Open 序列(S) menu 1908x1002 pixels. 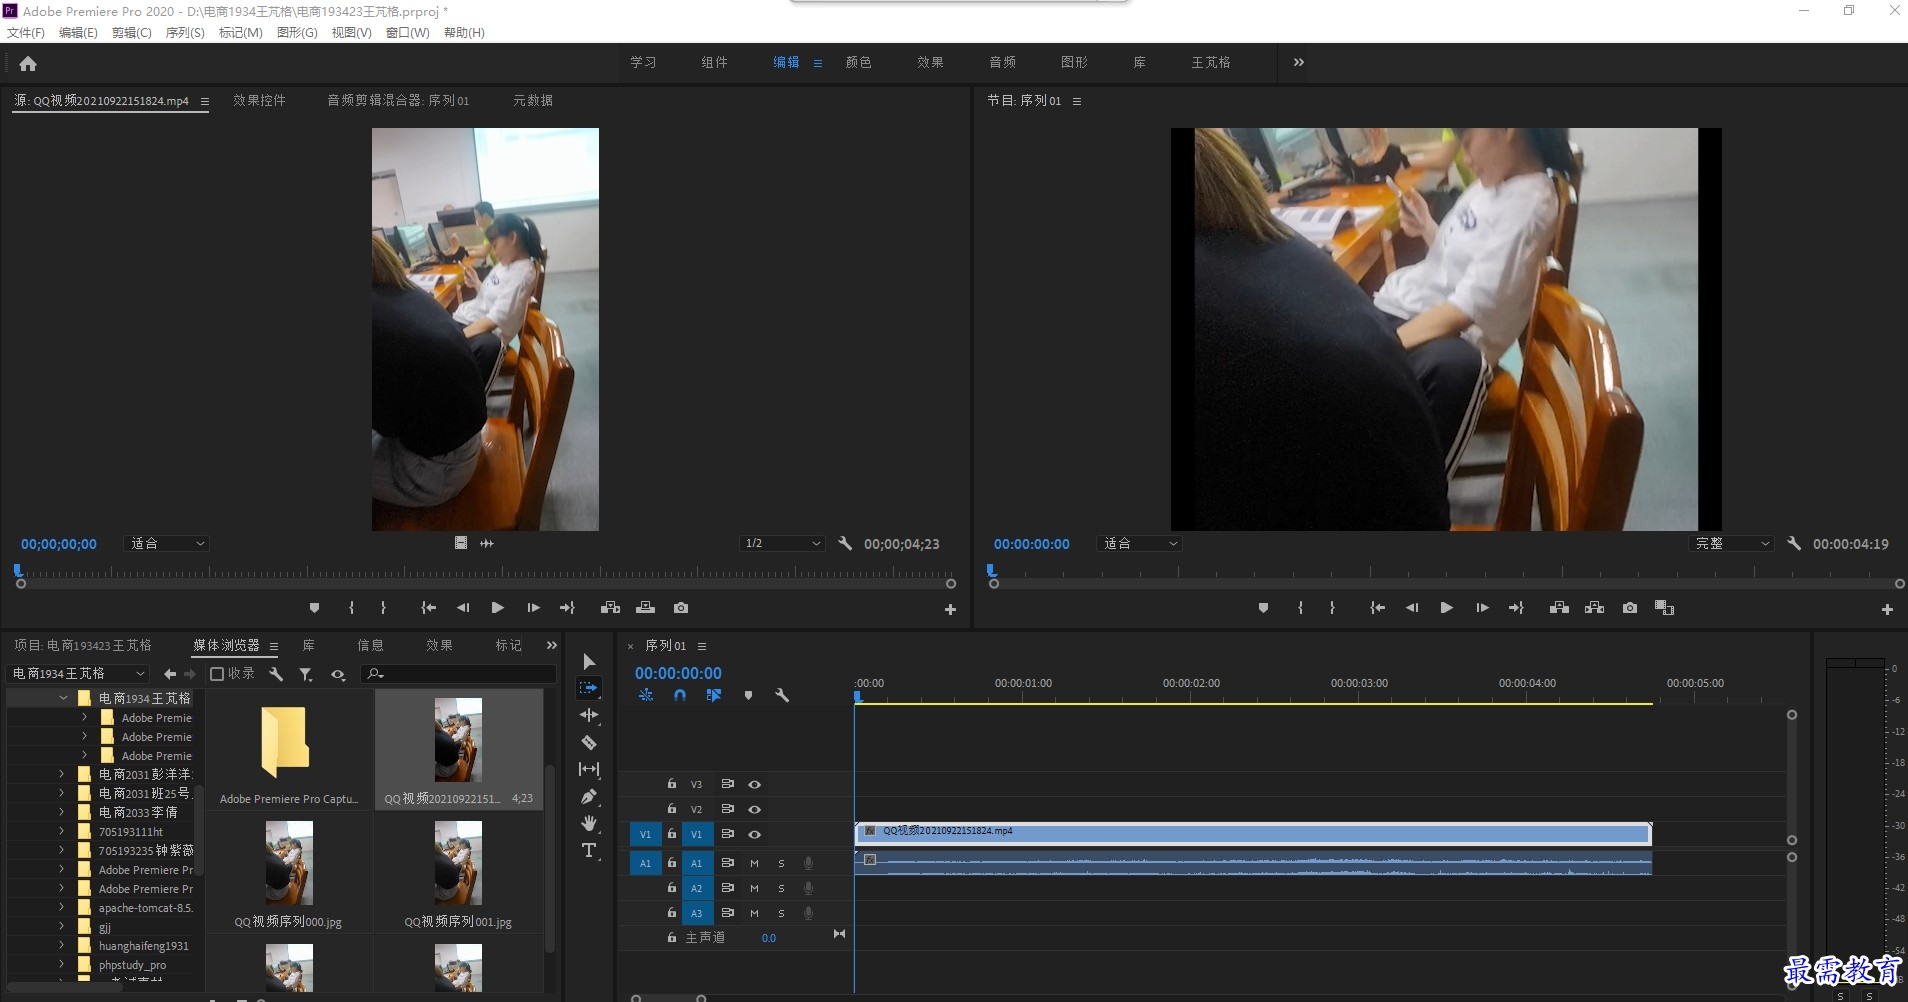185,33
